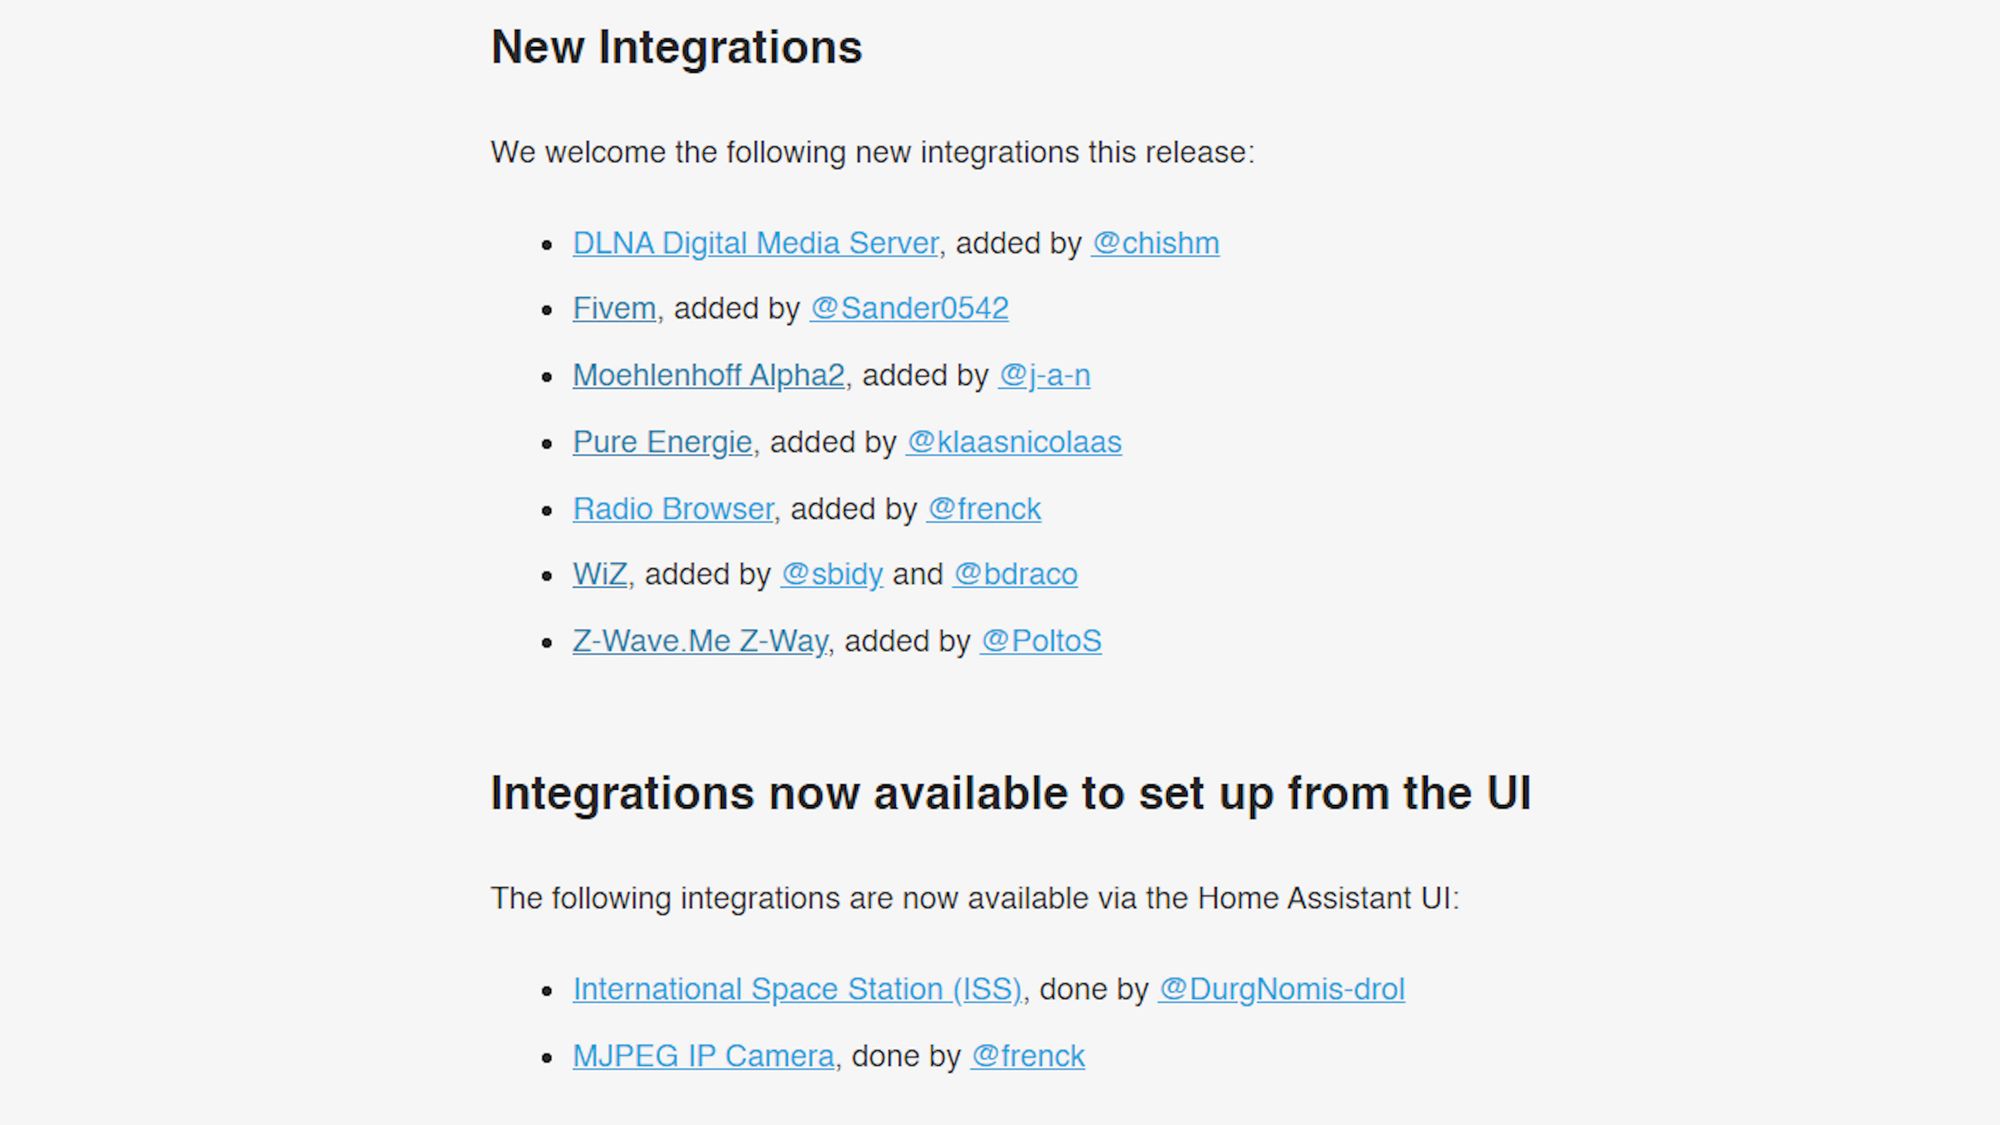Screen dimensions: 2000x1125
Task: Visit the @sbidy profile link
Action: pyautogui.click(x=832, y=574)
